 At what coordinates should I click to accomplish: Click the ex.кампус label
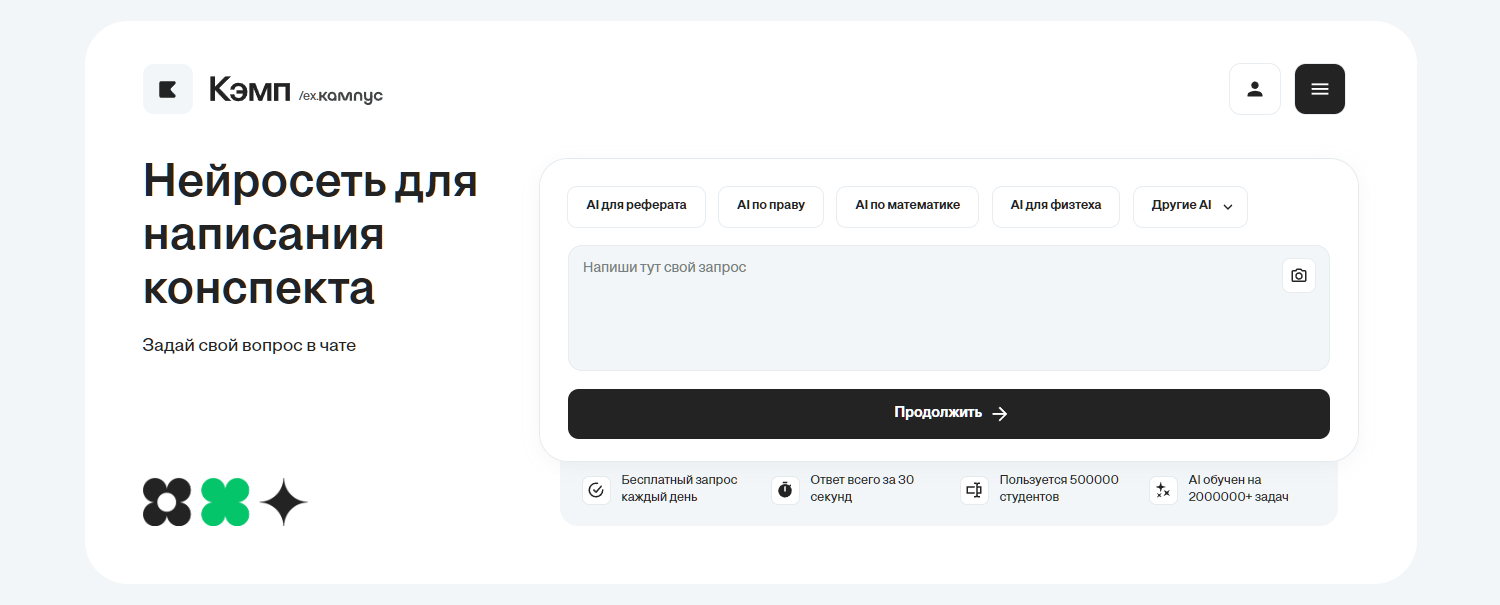click(x=341, y=96)
